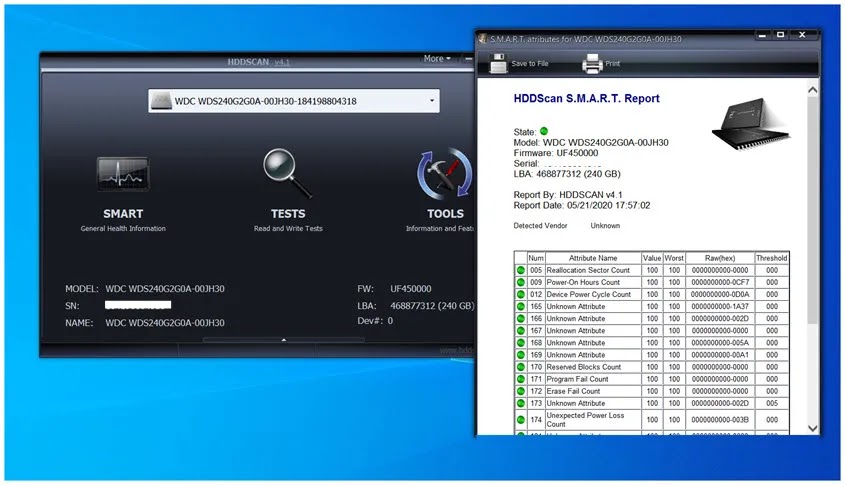Click the Attribute Name column header
Viewport: 845px width, 485px height.
click(593, 258)
